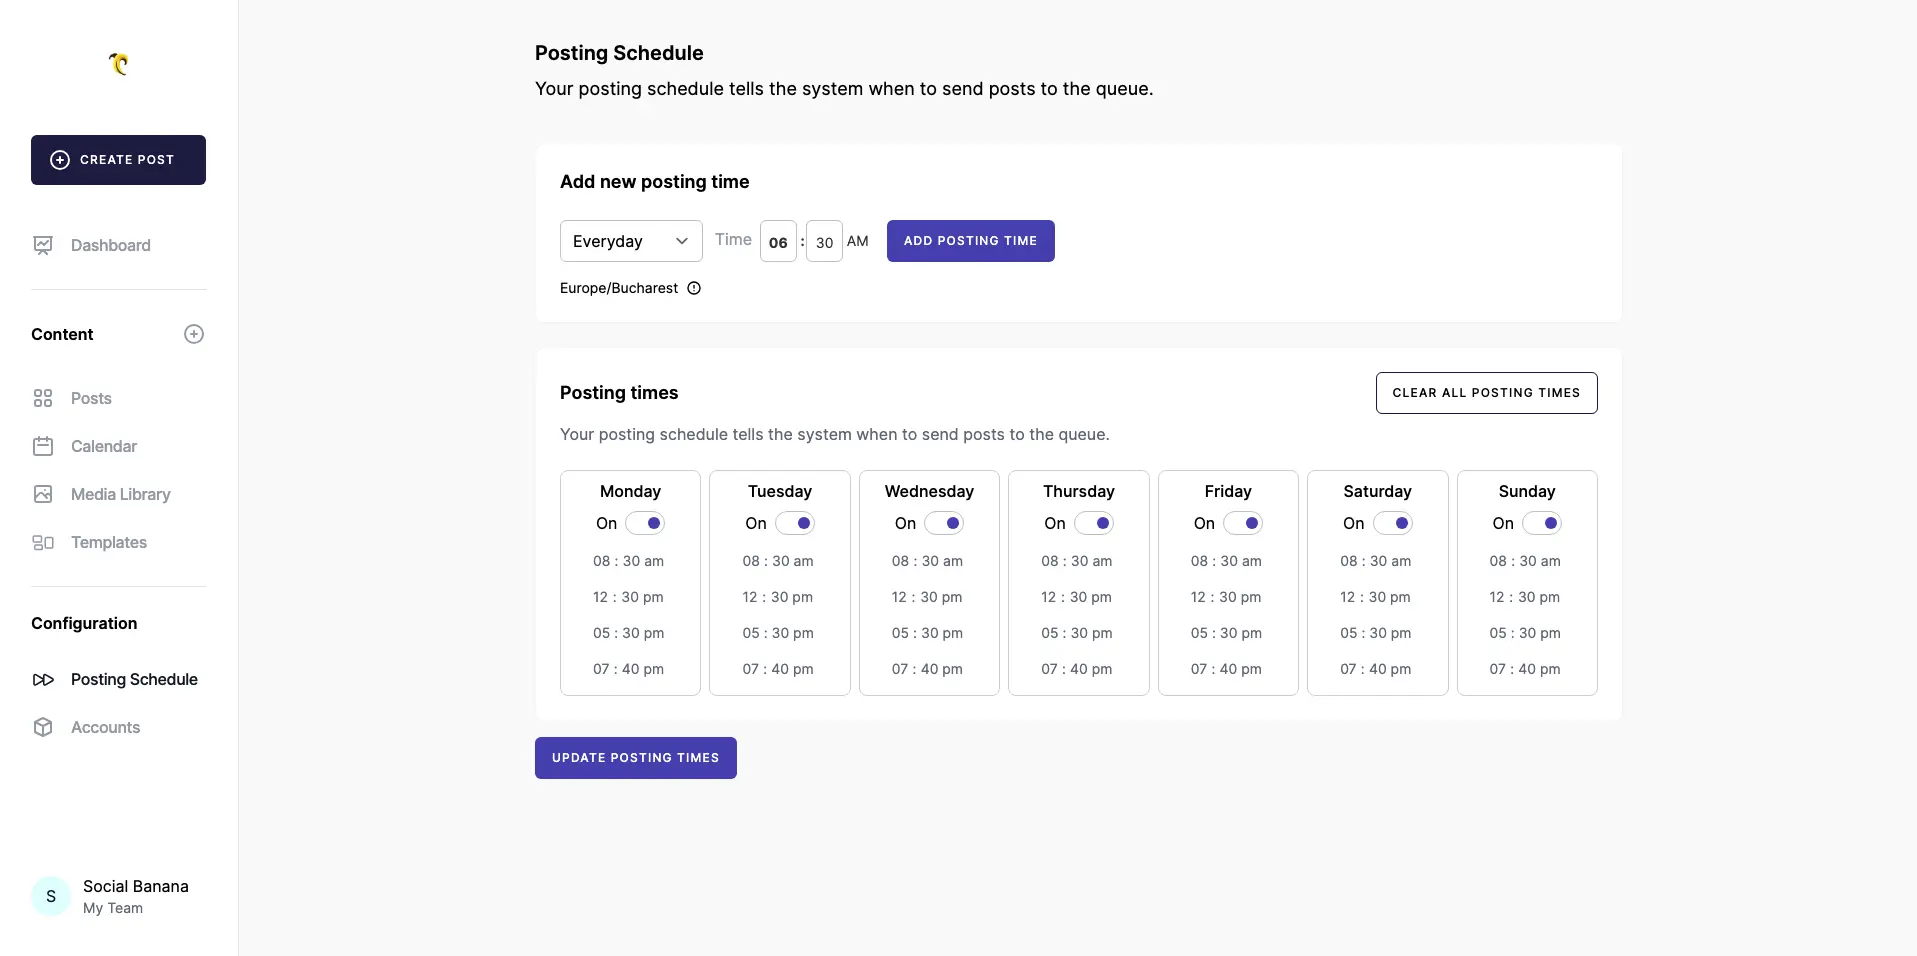The image size is (1917, 956).
Task: Click the banana logo icon
Action: click(119, 64)
